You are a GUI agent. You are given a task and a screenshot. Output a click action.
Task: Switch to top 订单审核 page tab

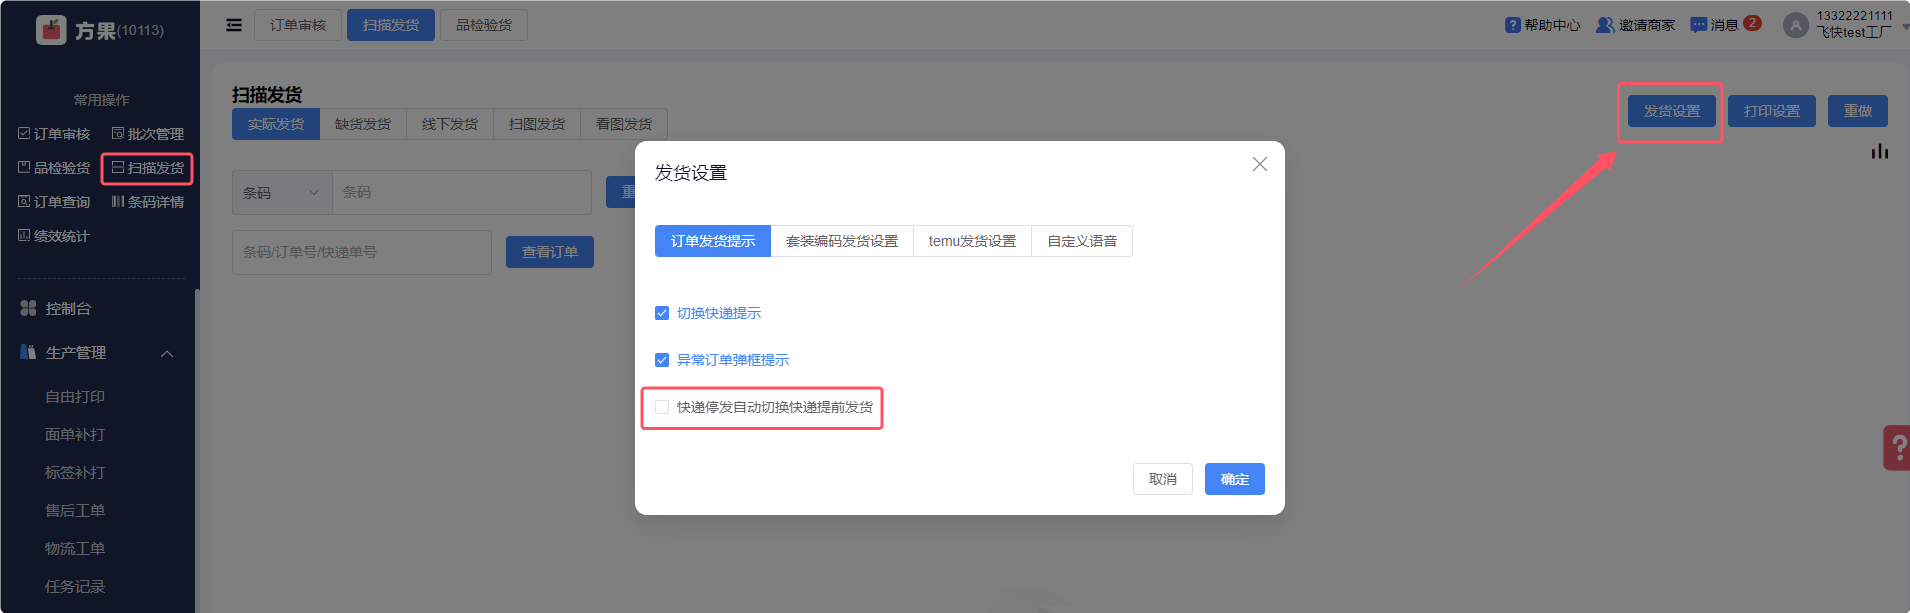(x=298, y=25)
